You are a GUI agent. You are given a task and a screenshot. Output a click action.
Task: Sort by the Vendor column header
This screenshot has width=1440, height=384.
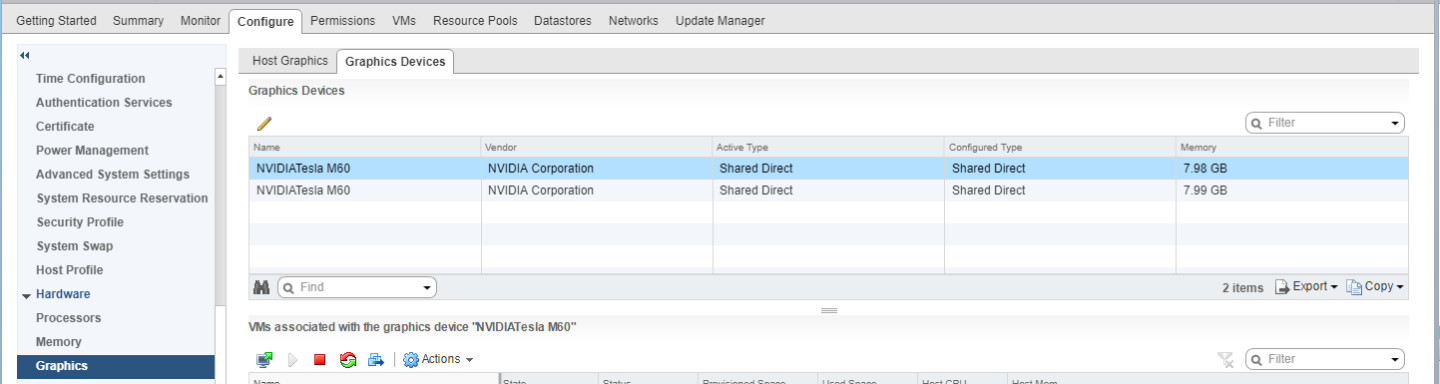(x=596, y=147)
